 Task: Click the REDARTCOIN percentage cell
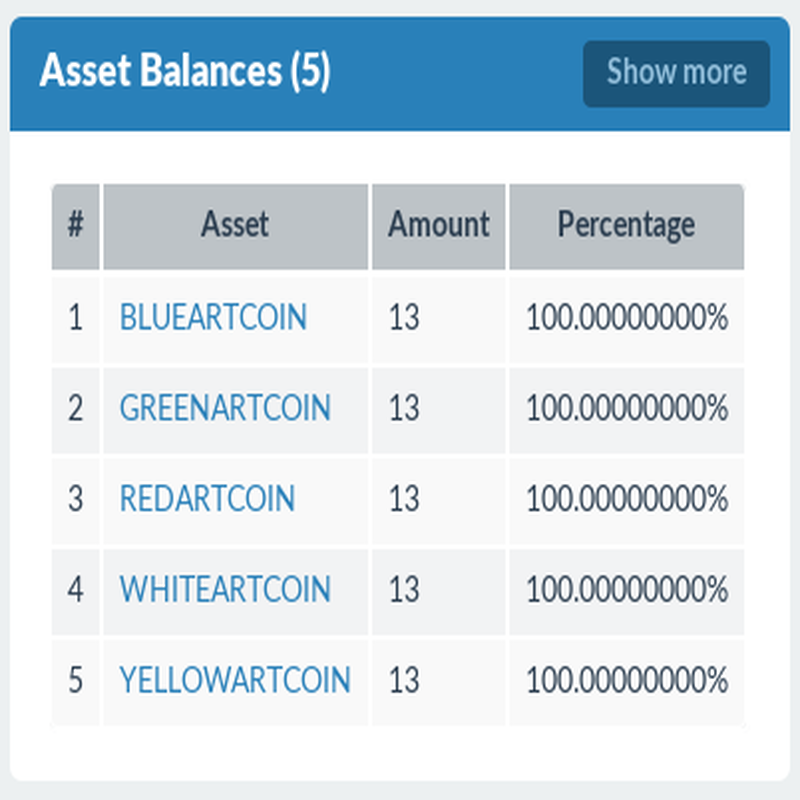click(627, 500)
